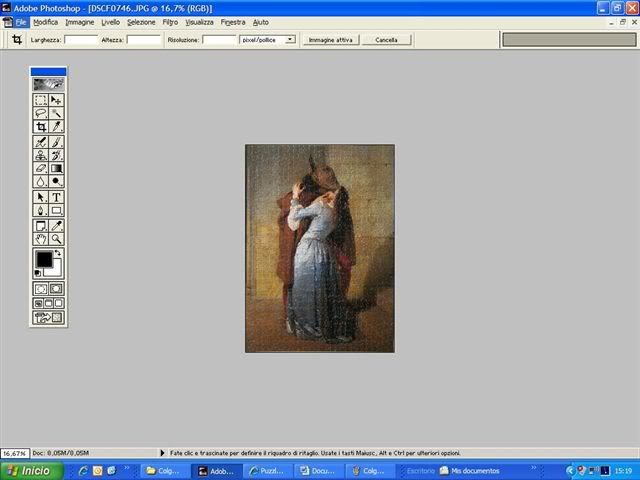Image resolution: width=640 pixels, height=480 pixels.
Task: Switch to Standard editing mode
Action: click(40, 289)
